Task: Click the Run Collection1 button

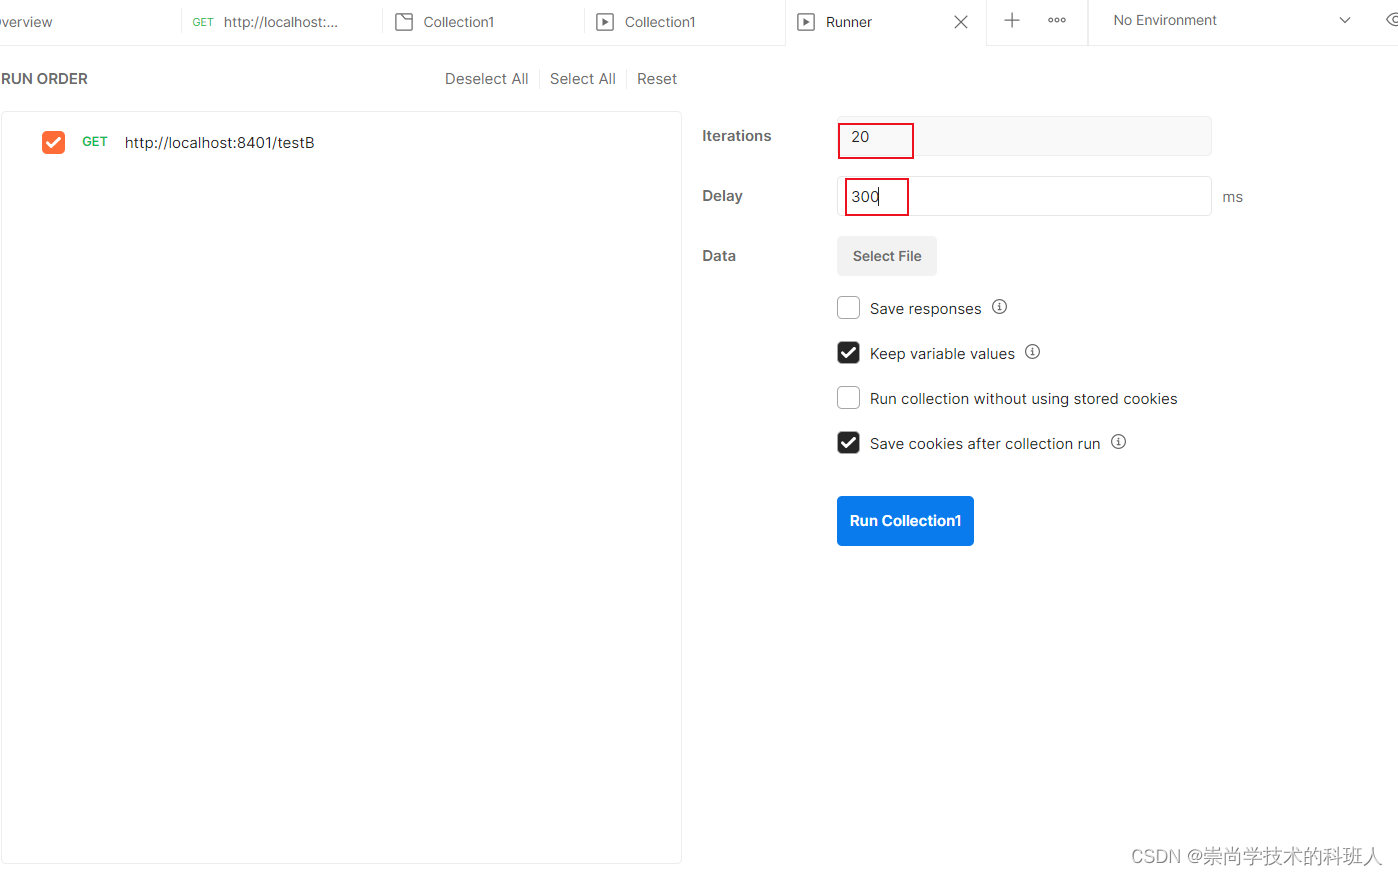Action: 905,521
